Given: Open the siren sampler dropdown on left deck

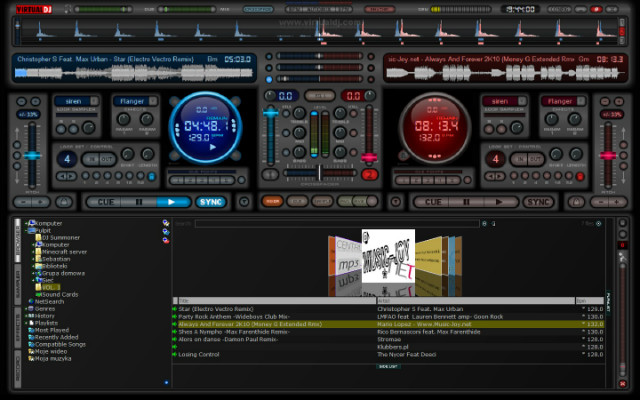Looking at the screenshot, I should (94, 101).
